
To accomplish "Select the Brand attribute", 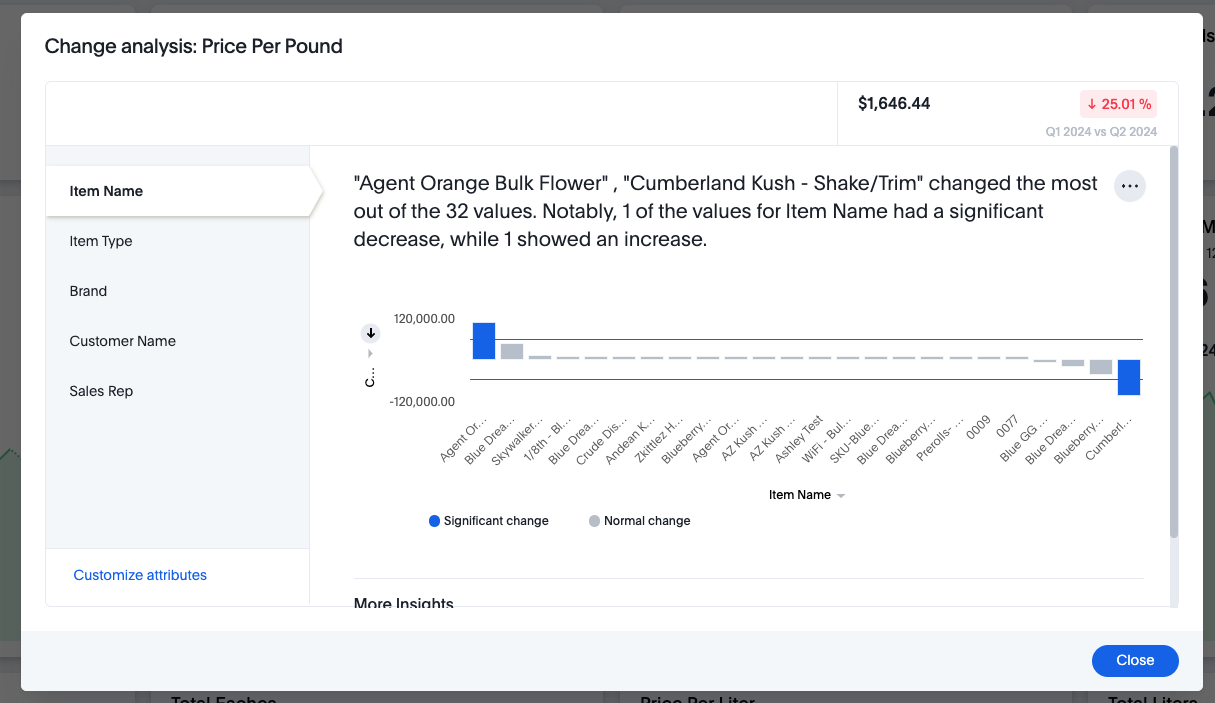I will tap(88, 291).
